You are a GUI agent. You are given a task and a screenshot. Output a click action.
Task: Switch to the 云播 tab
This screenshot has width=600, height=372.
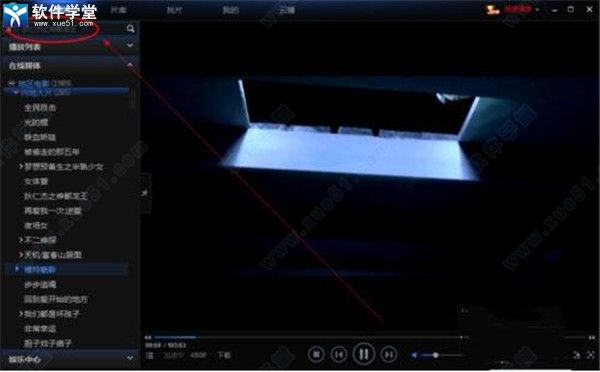click(287, 10)
